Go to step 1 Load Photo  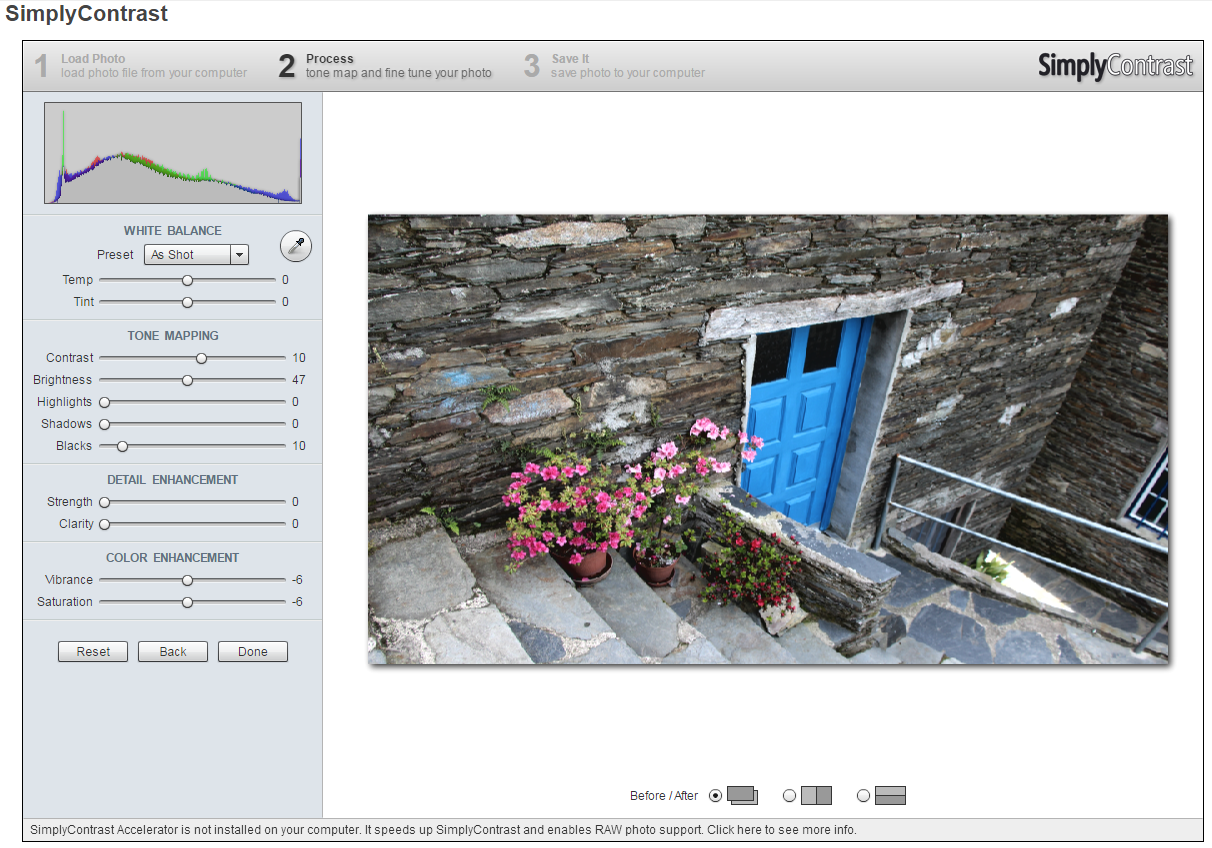click(x=140, y=66)
